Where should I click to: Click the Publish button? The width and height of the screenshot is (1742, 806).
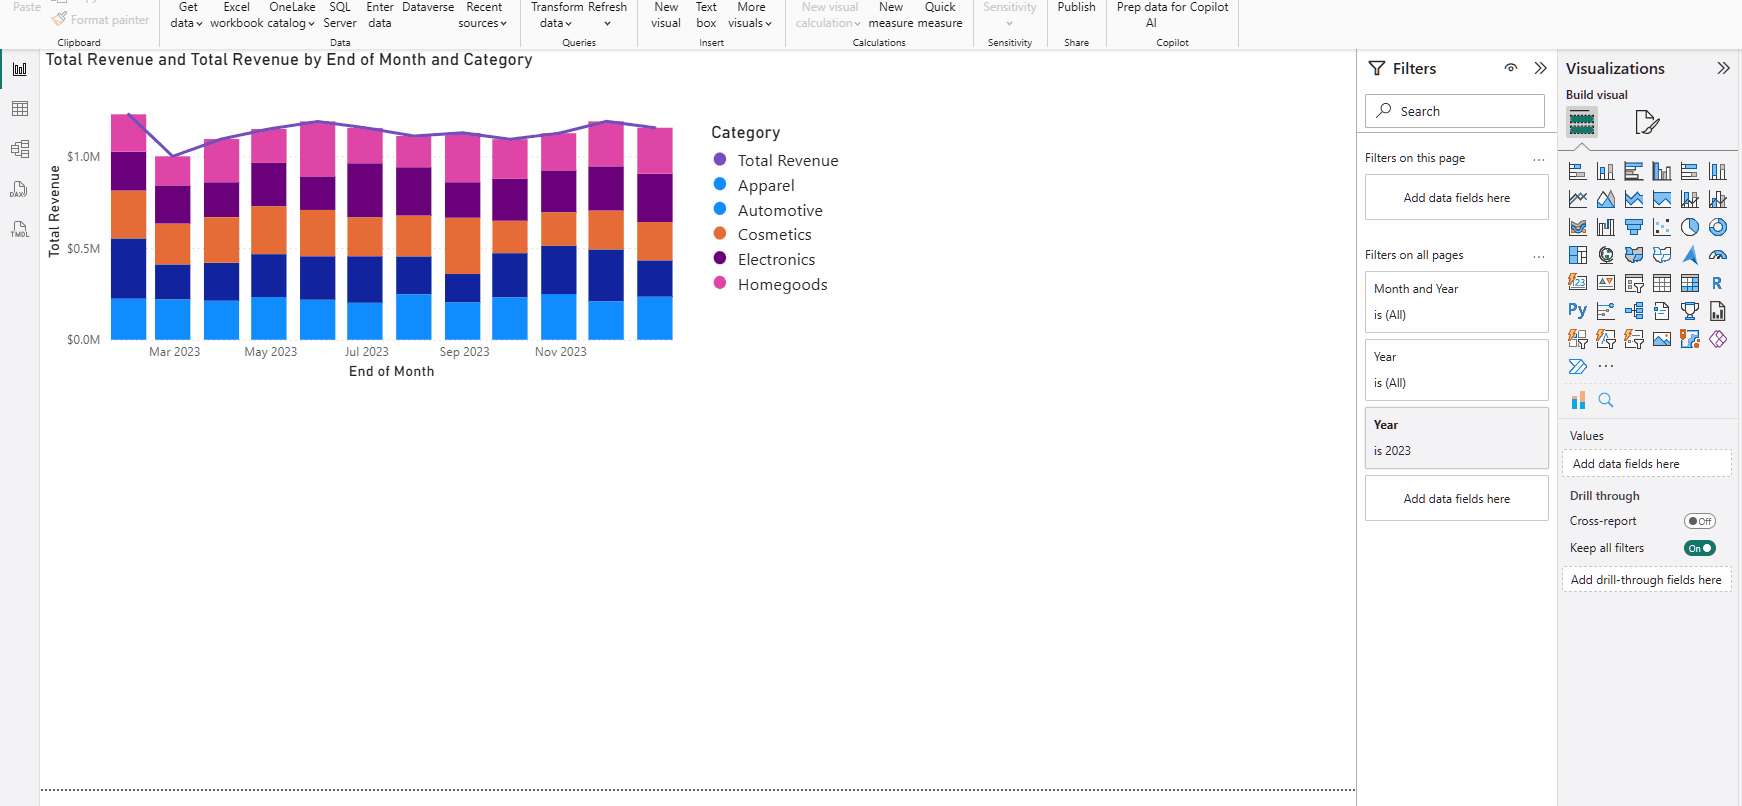[x=1077, y=8]
